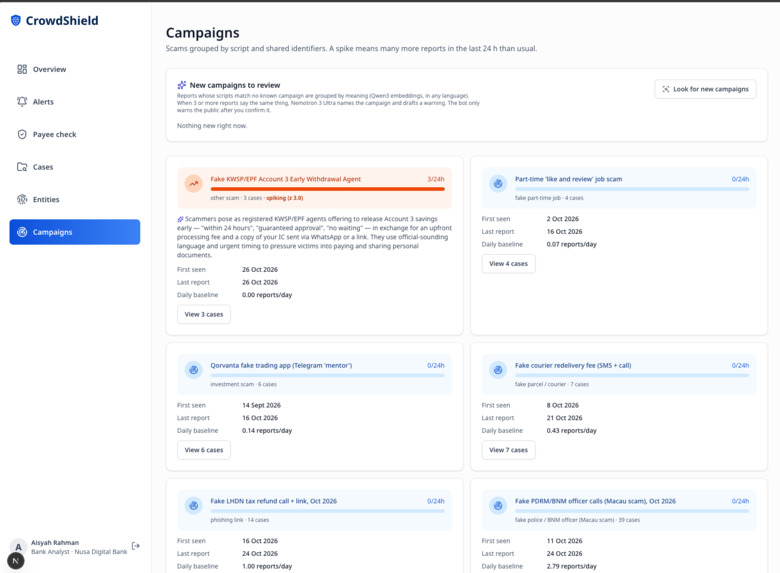Click the sparkle icon beside New campaigns to review
Viewport: 780px width, 573px height.
182,85
